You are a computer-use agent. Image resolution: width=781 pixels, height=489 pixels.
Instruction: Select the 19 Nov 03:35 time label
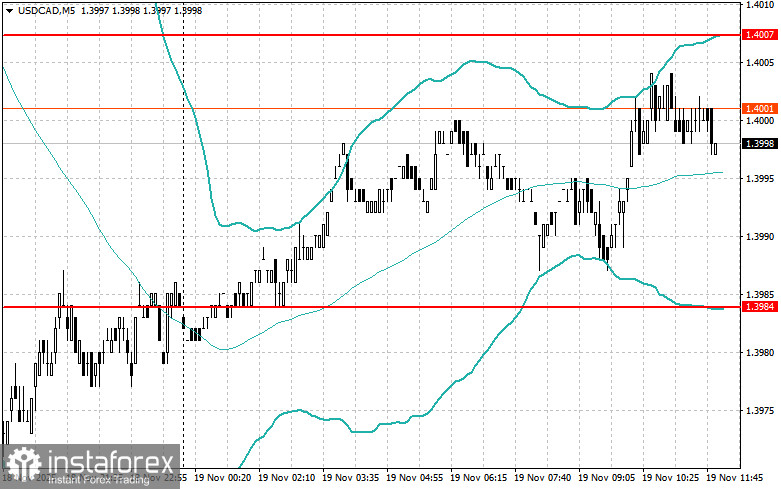point(351,478)
